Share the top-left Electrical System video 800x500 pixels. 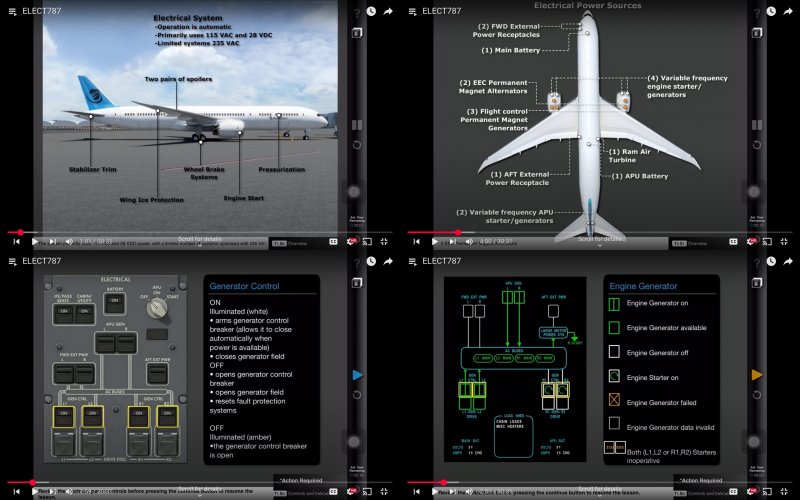point(387,11)
